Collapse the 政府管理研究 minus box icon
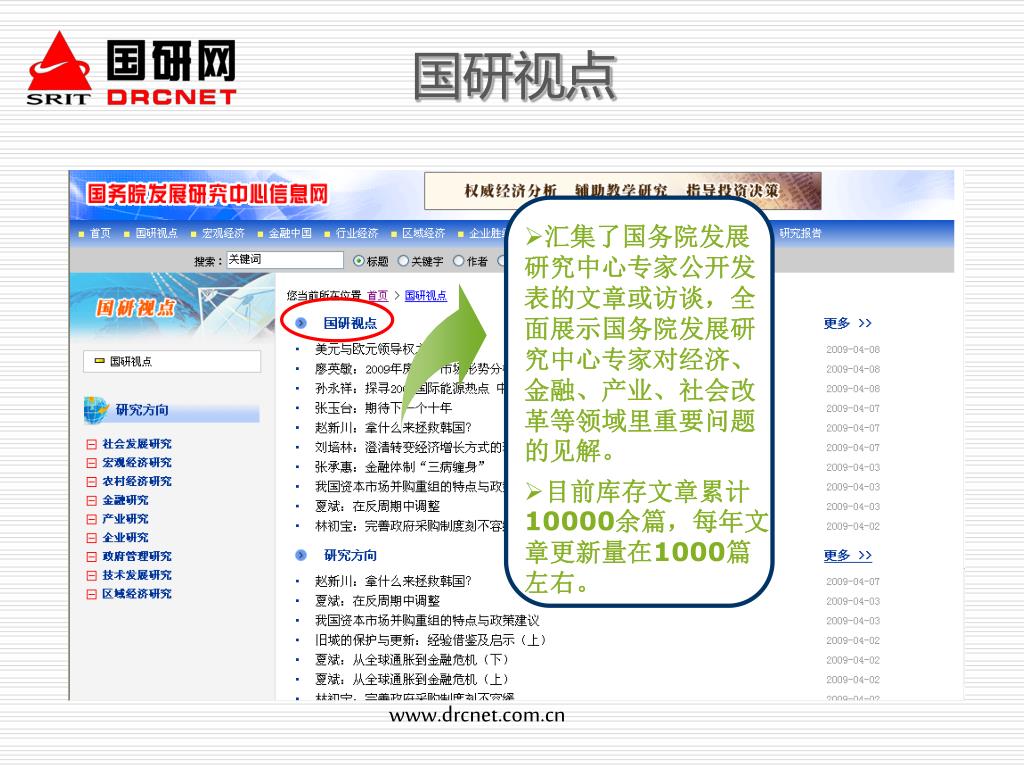The width and height of the screenshot is (1024, 768). [91, 557]
